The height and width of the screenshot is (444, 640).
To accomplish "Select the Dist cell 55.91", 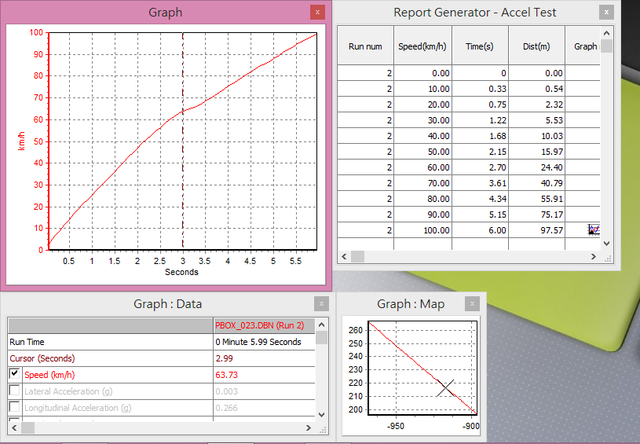I will (537, 199).
